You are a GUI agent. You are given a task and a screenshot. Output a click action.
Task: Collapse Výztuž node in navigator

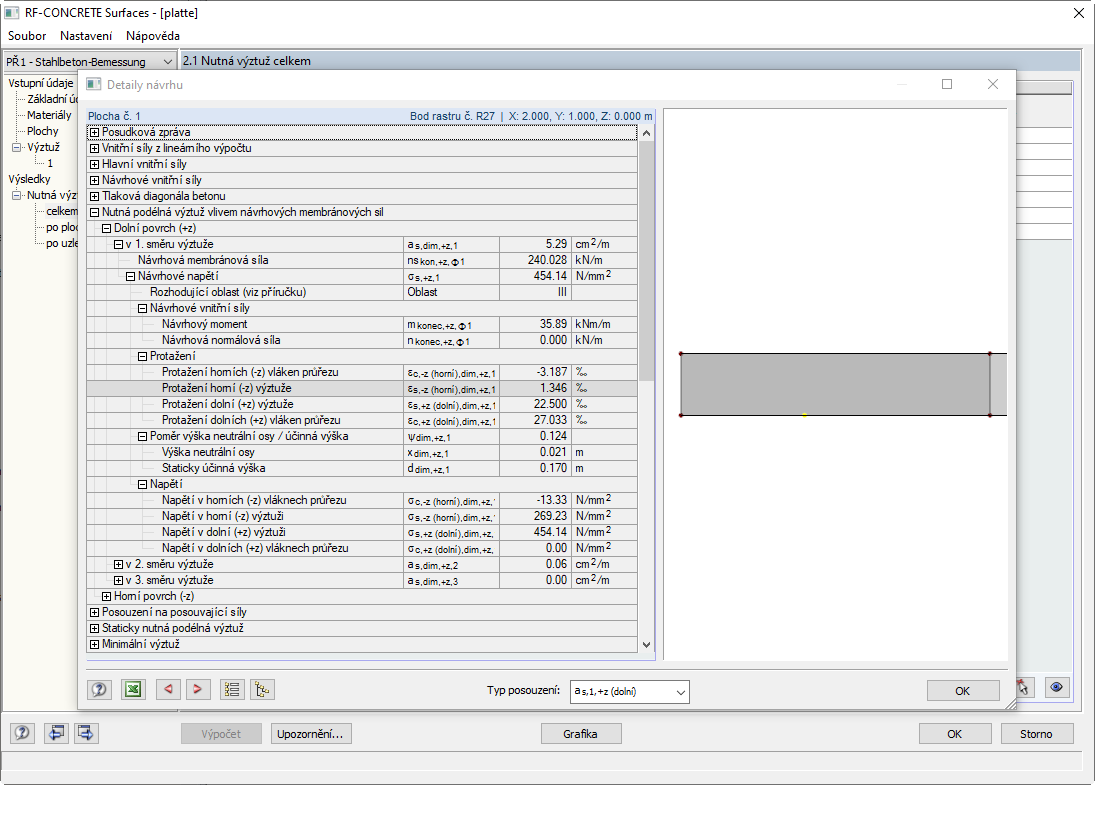(17, 147)
